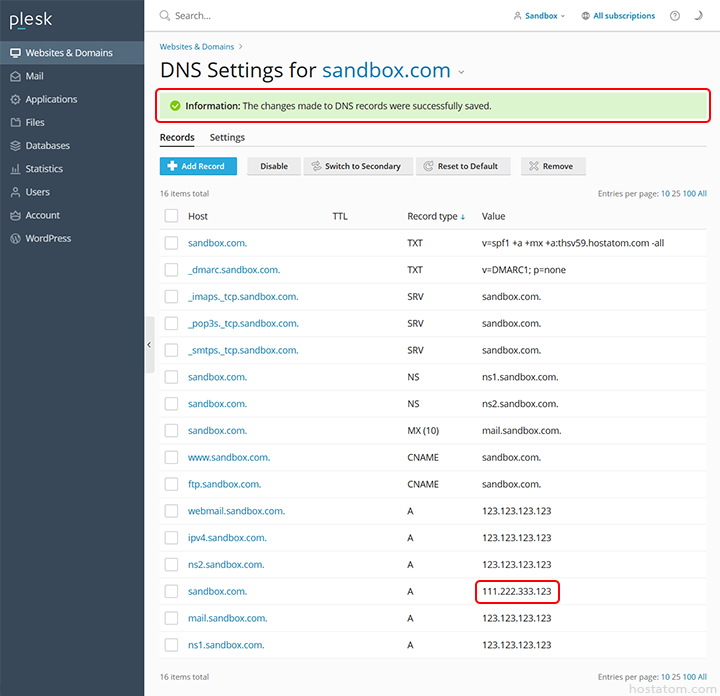Switch to the Settings tab
720x696 pixels.
227,137
